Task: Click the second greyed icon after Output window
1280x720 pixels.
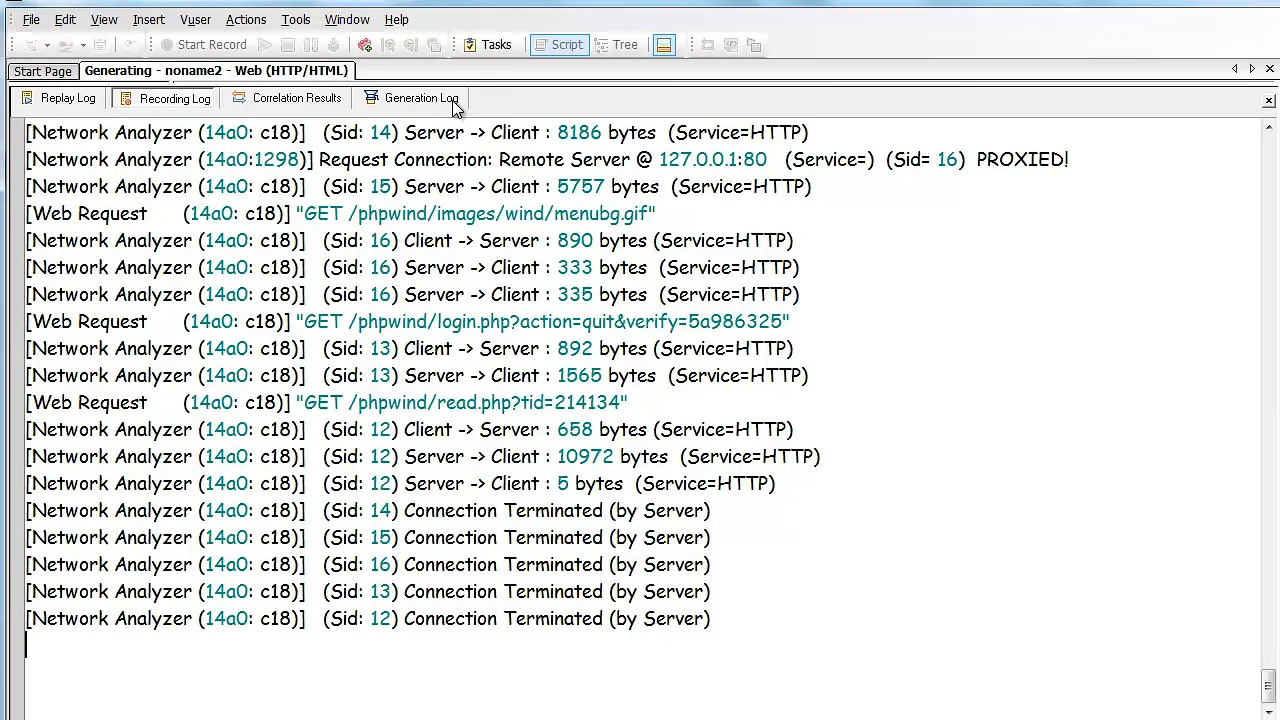Action: [x=731, y=45]
